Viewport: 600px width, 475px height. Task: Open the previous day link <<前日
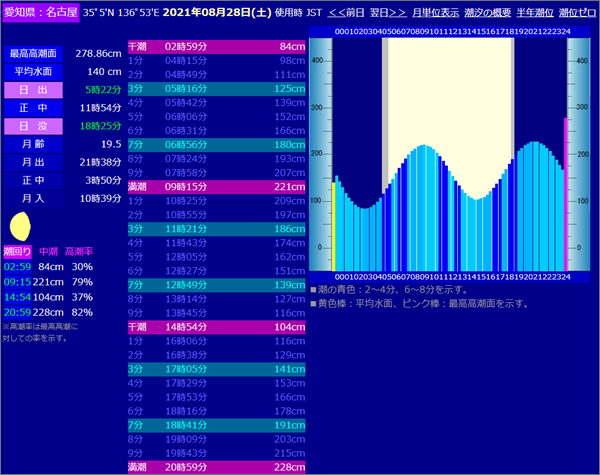tap(346, 13)
